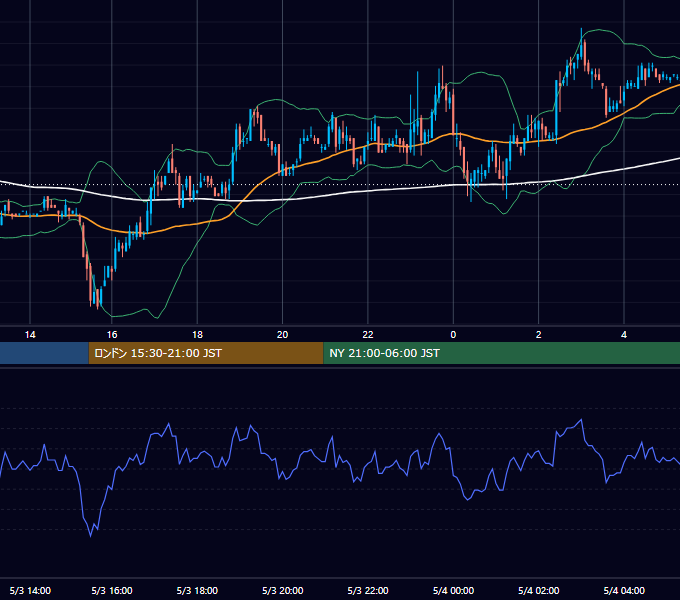
Task: Click the '20' hour label on price chart axis
Action: pos(282,335)
